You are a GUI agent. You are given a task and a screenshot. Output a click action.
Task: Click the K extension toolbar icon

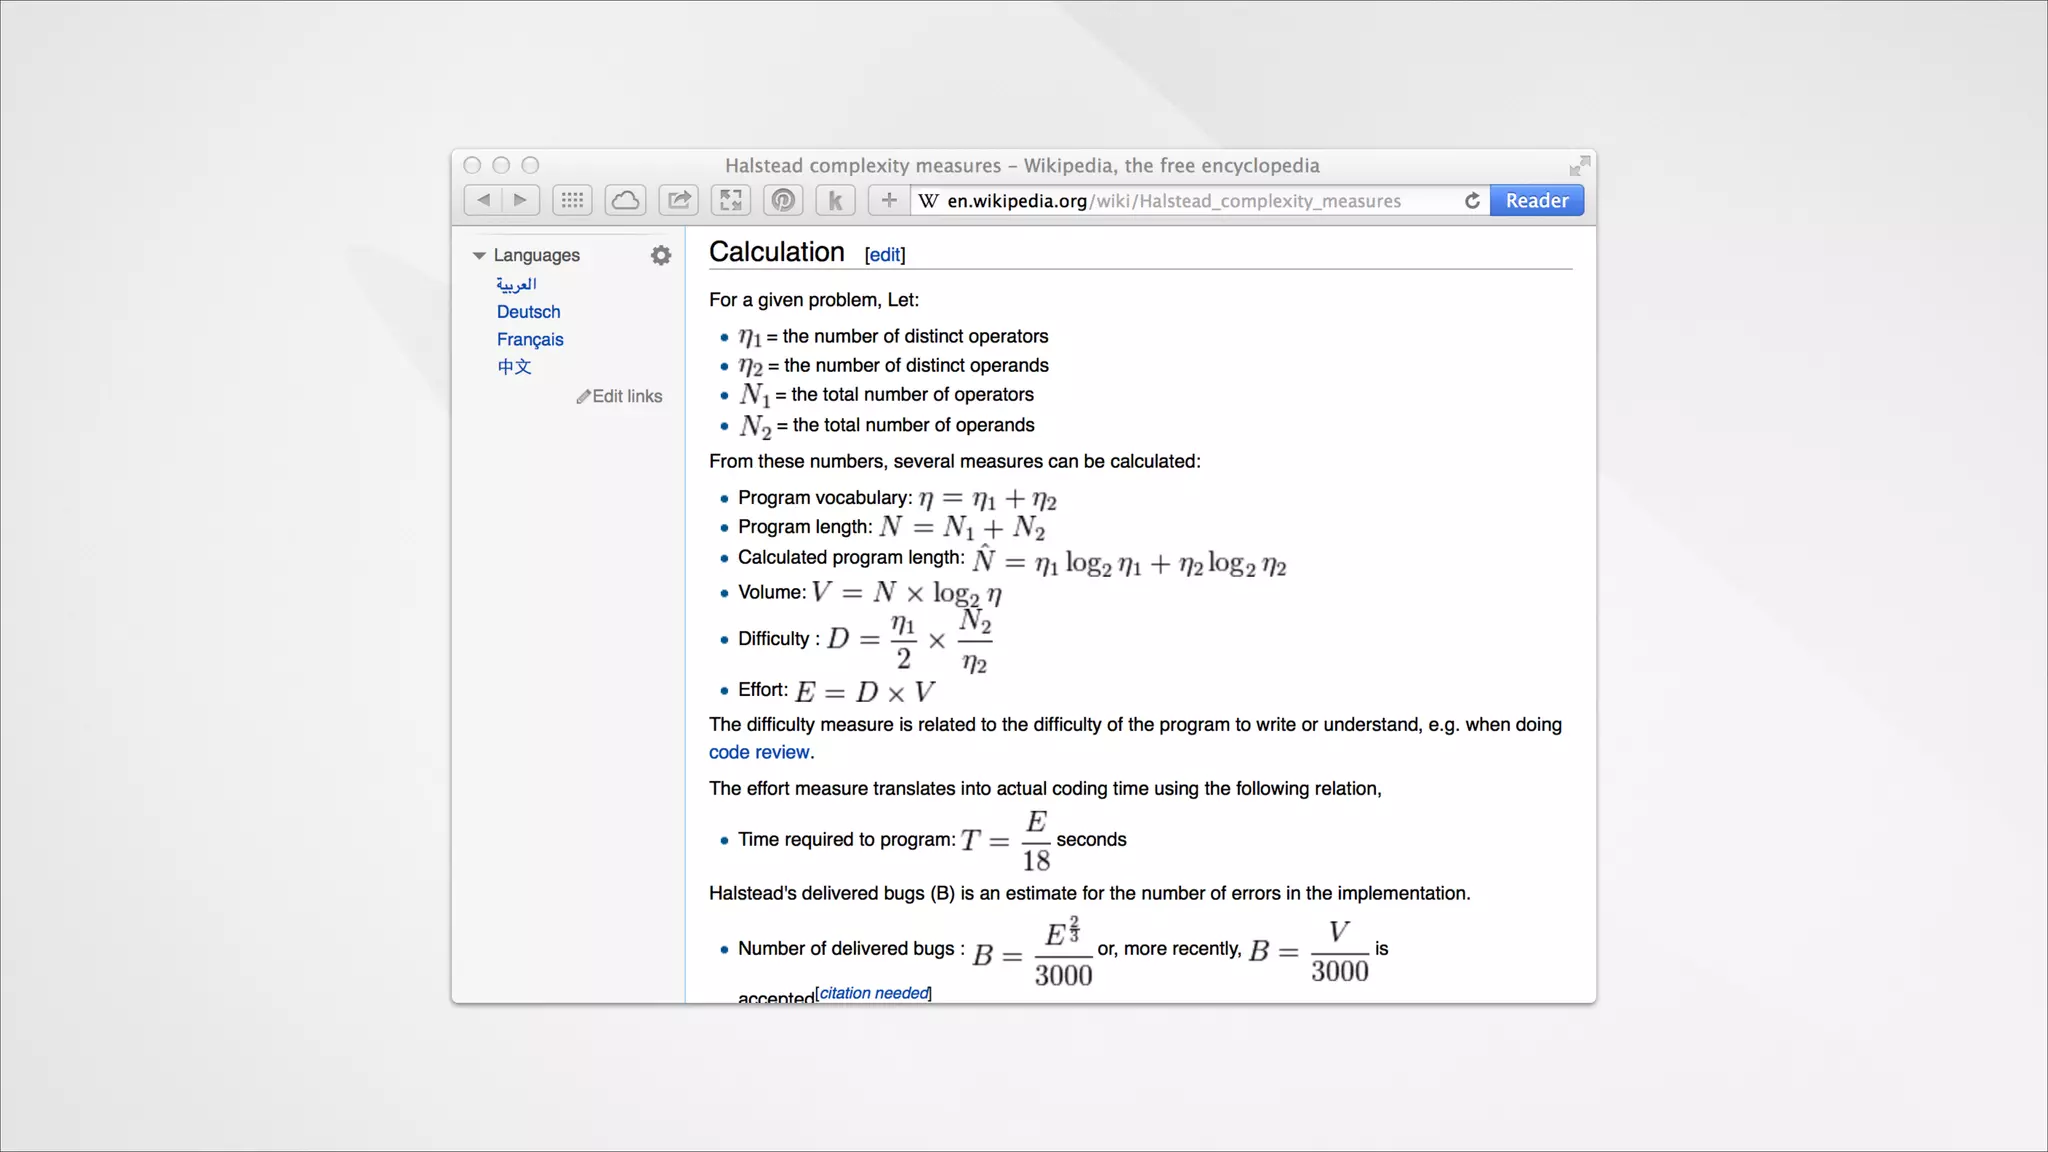[x=835, y=200]
